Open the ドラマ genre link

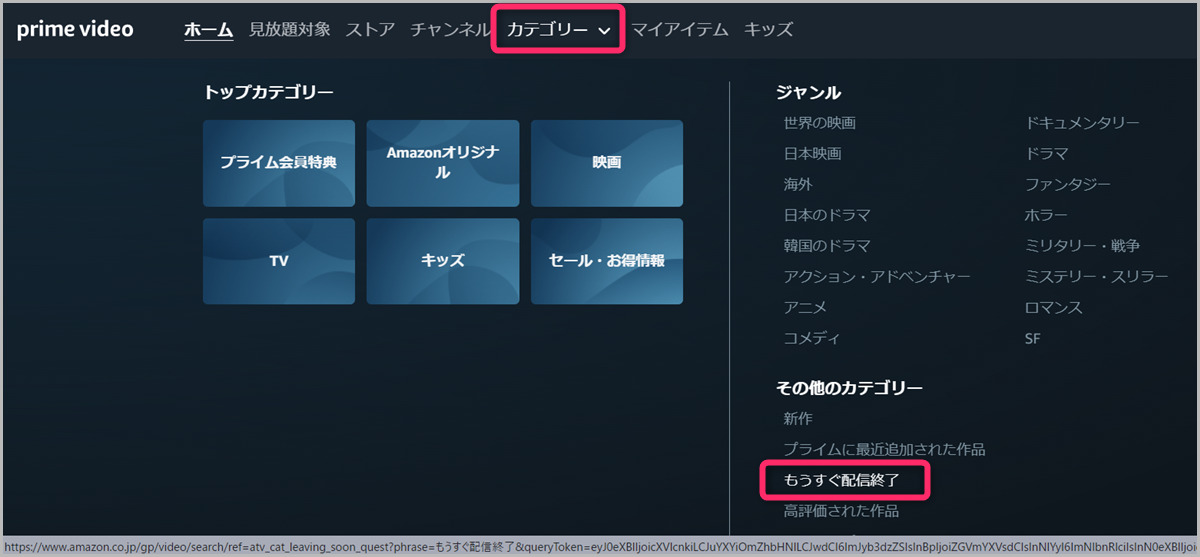pyautogui.click(x=1047, y=154)
